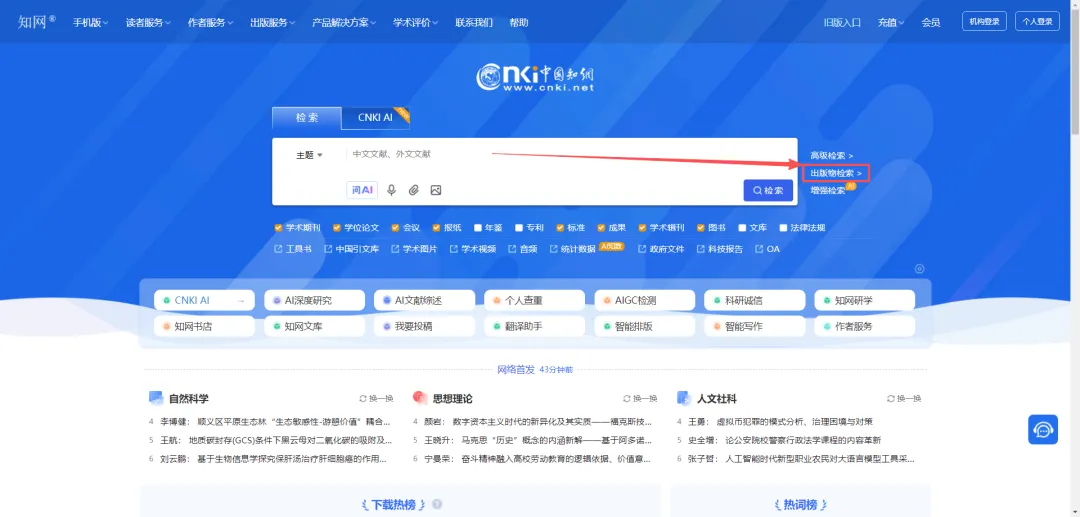
Task: Open the article by 史全增 on 论公安院校
Action: (x=784, y=440)
